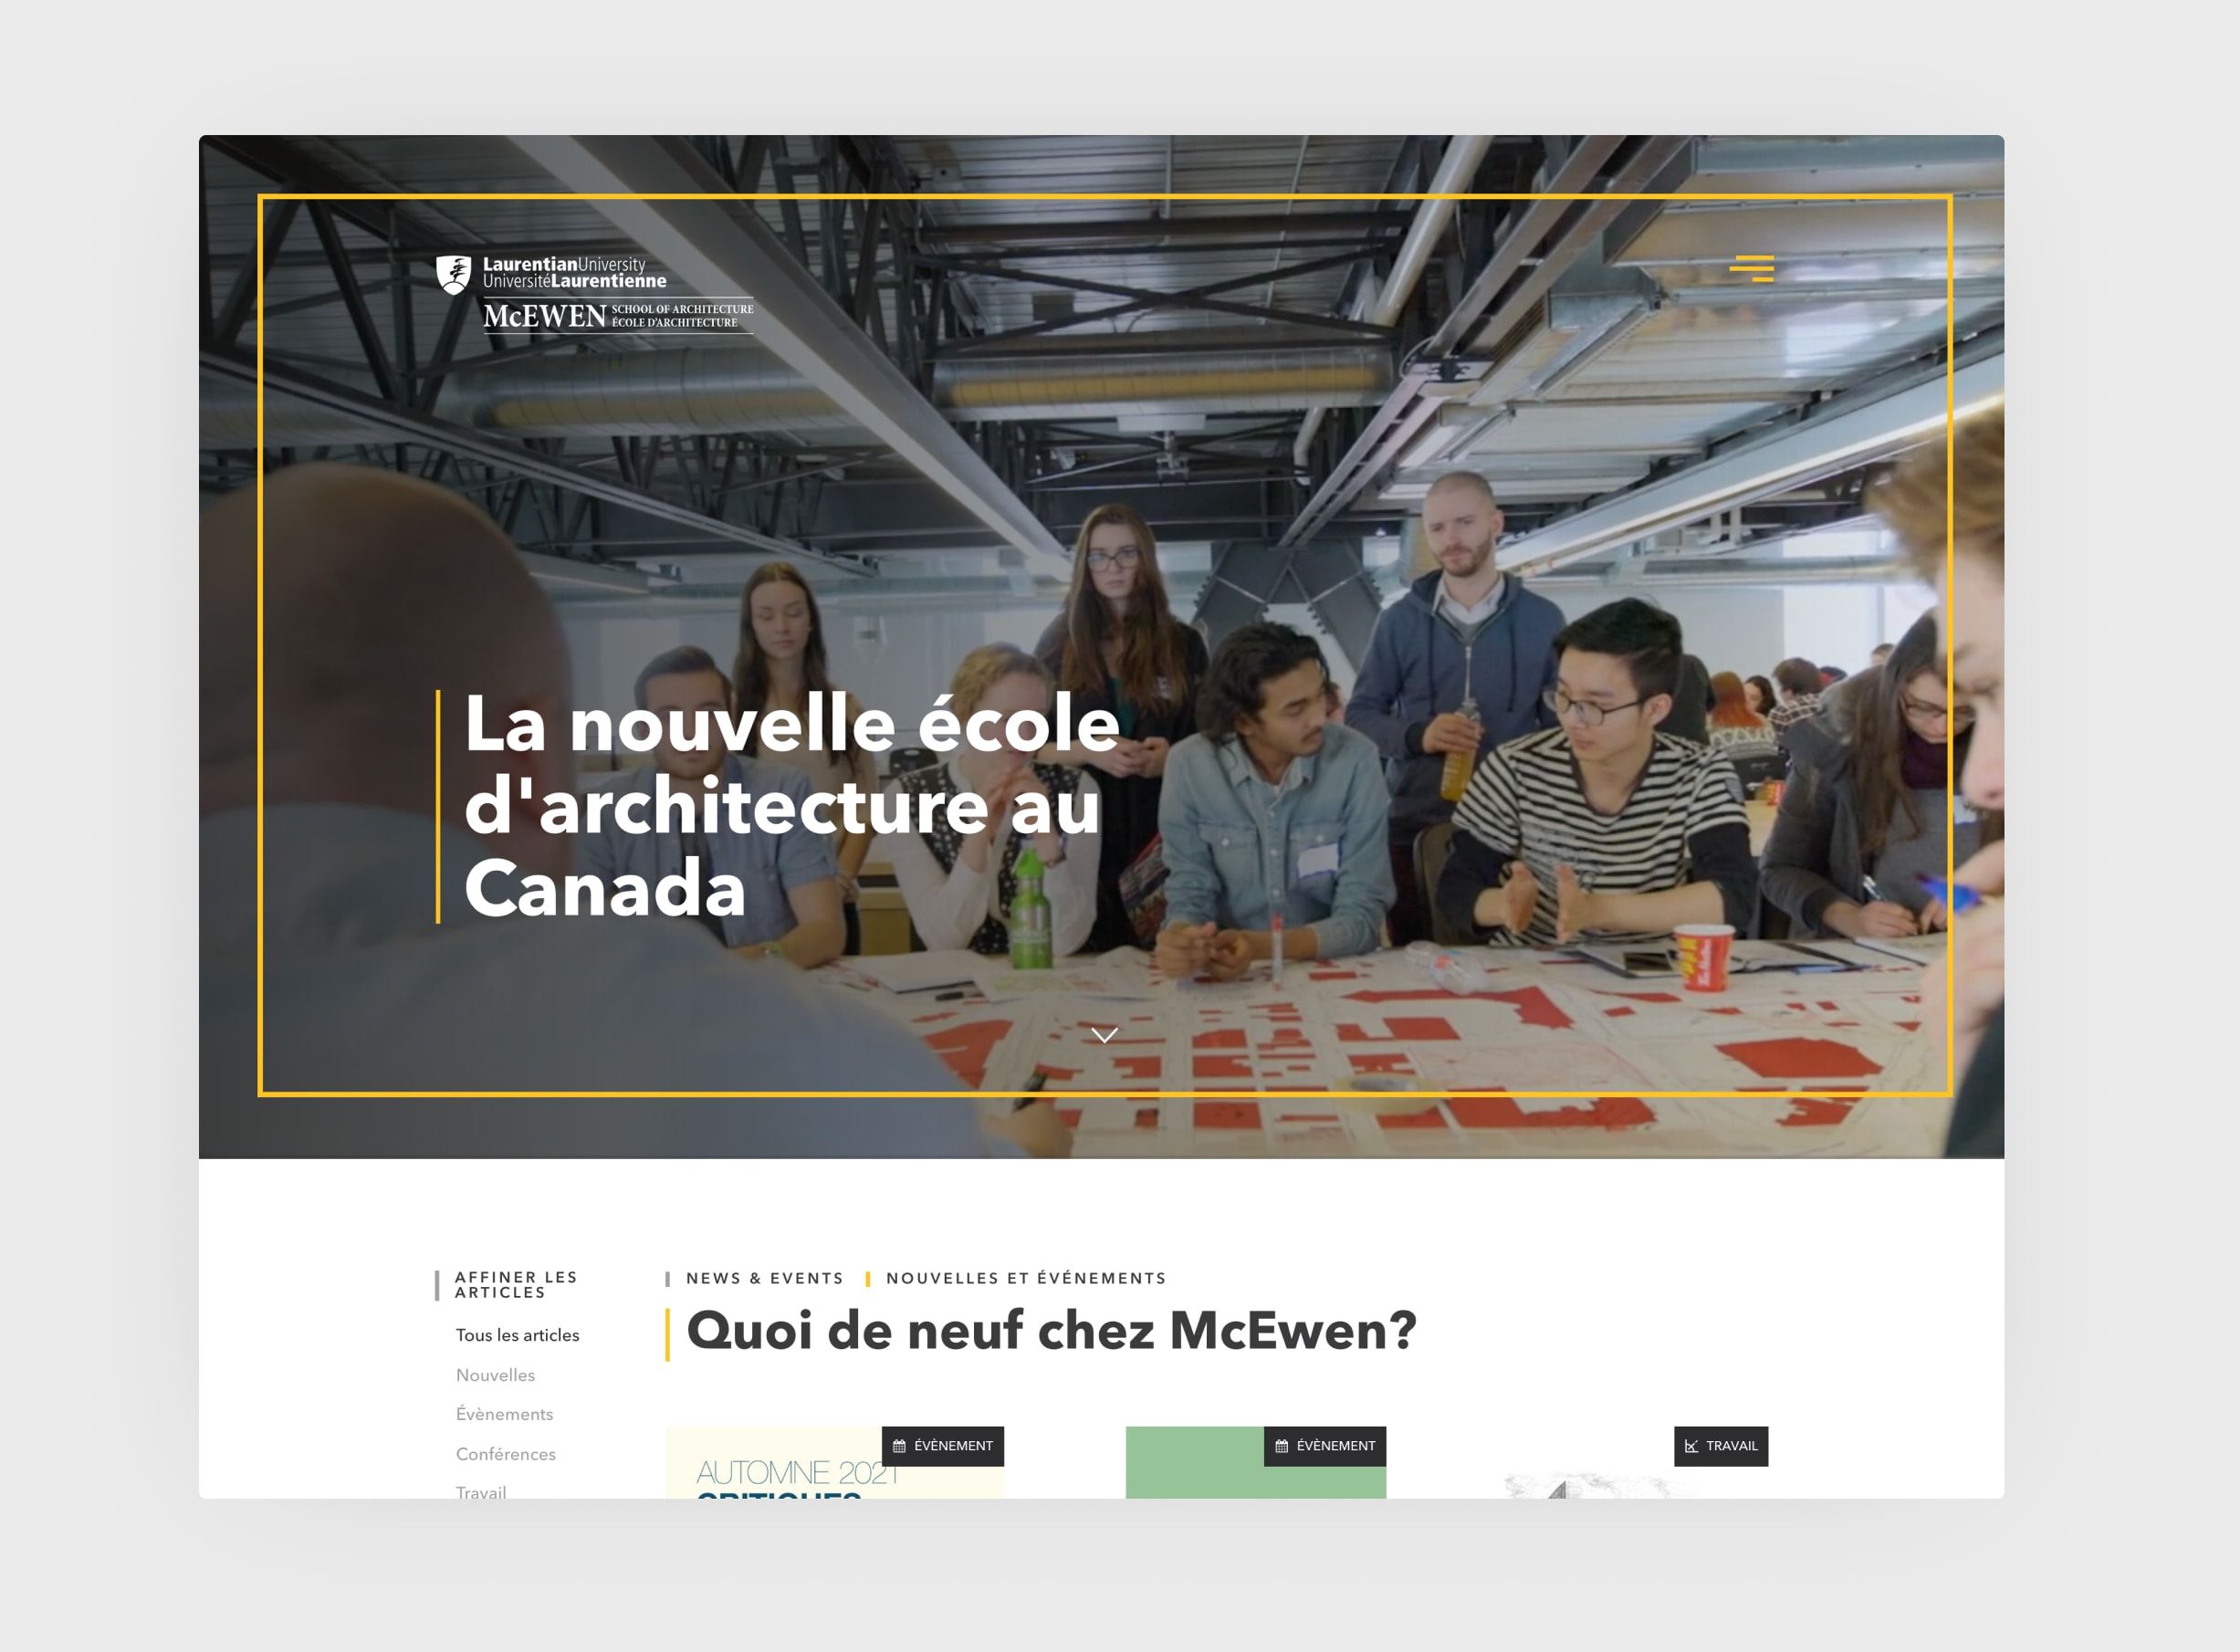
Task: Filter articles by Nouvelles
Action: 495,1375
